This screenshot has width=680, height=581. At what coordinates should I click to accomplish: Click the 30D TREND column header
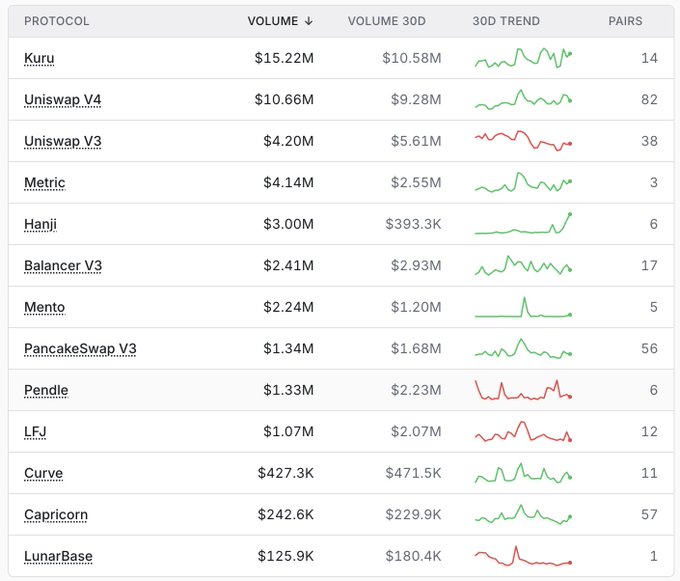pos(506,21)
